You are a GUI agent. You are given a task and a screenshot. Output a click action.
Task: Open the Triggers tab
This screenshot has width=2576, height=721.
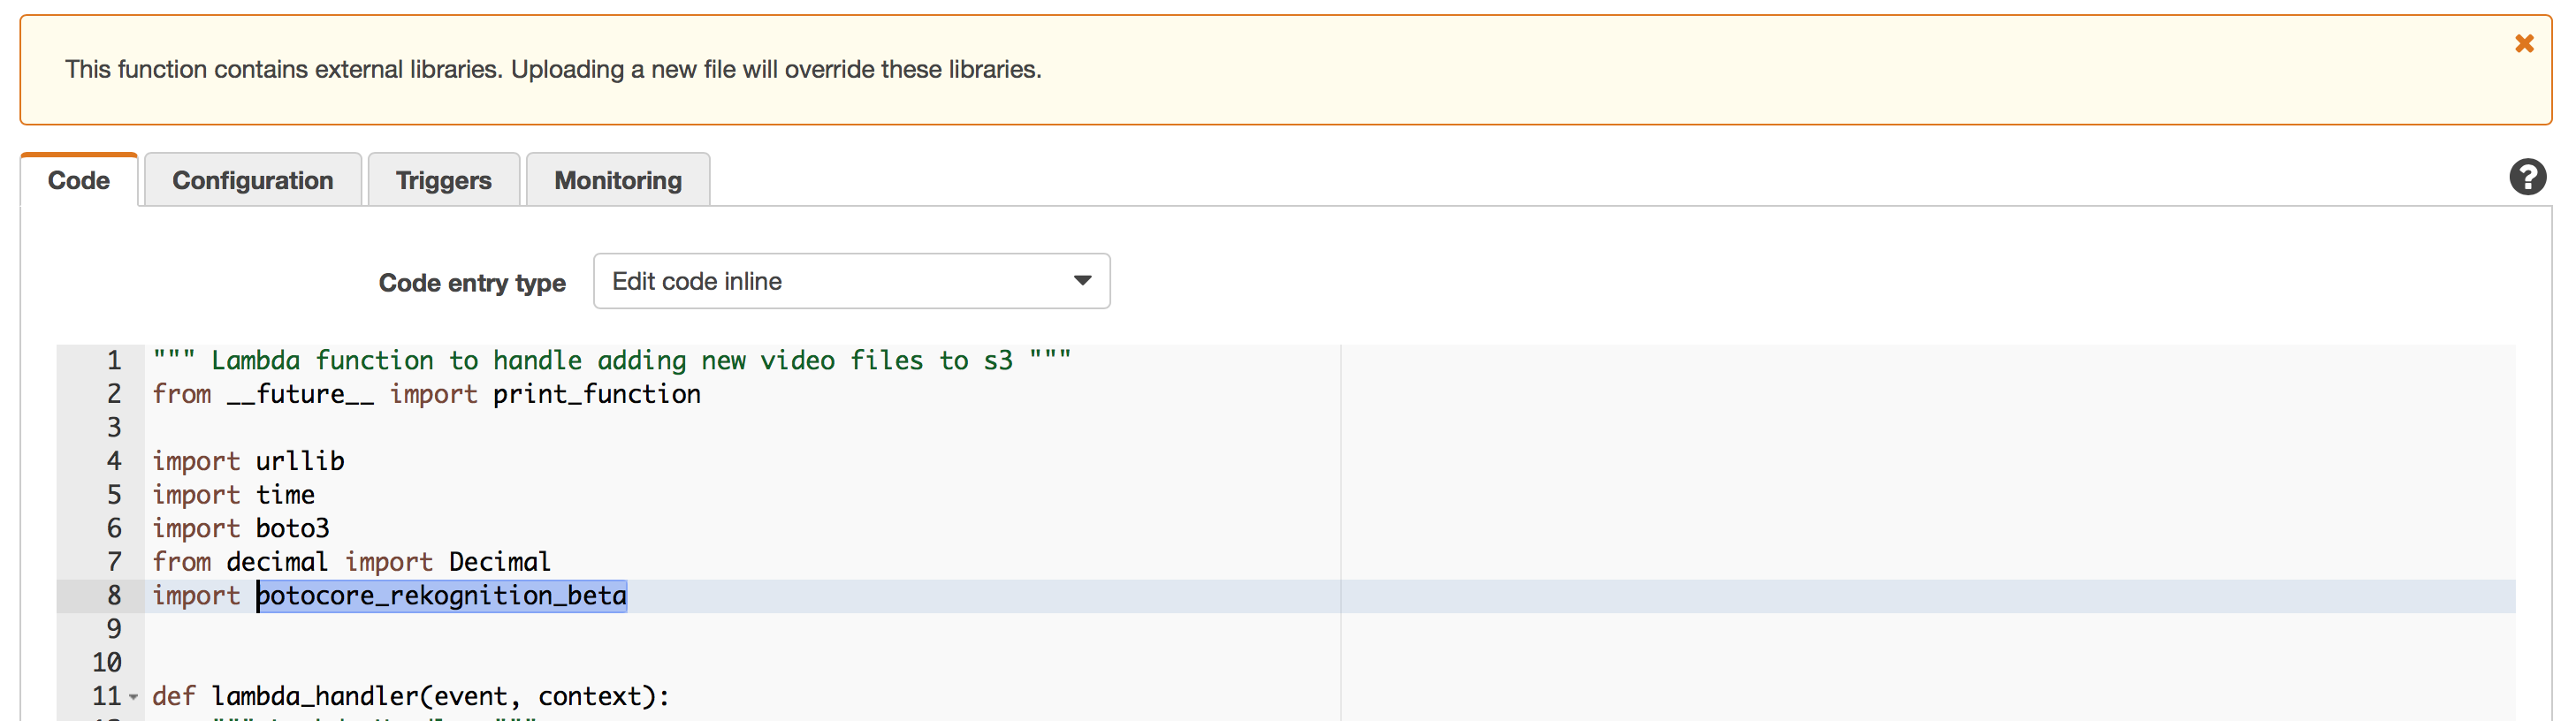(444, 180)
